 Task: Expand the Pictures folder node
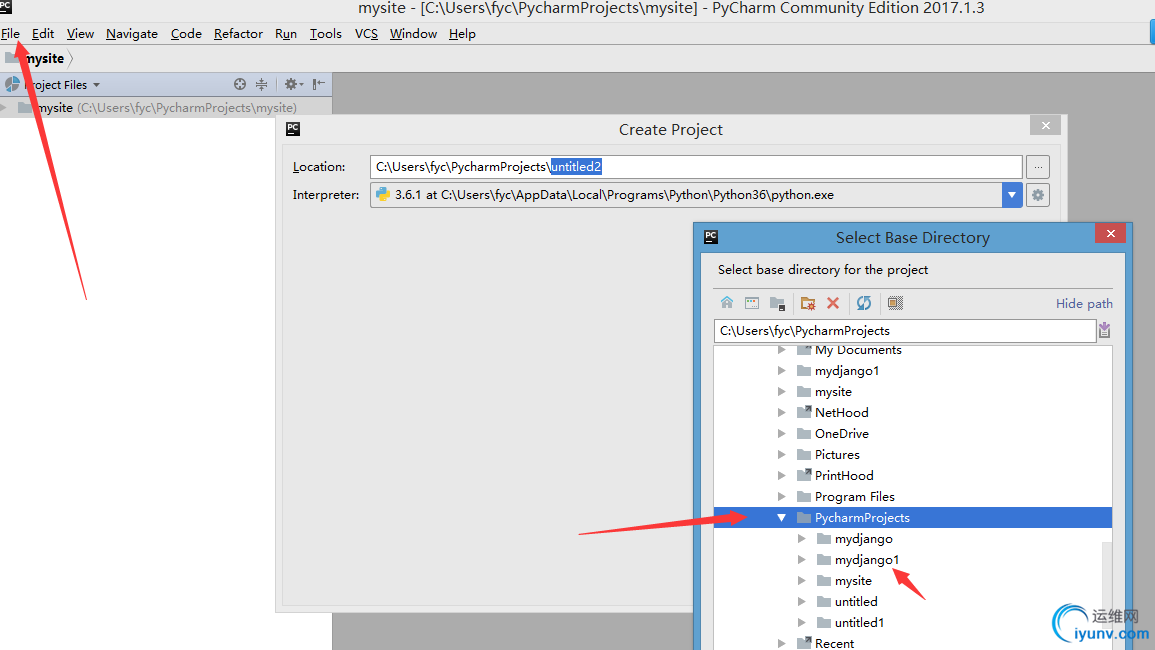coord(782,455)
